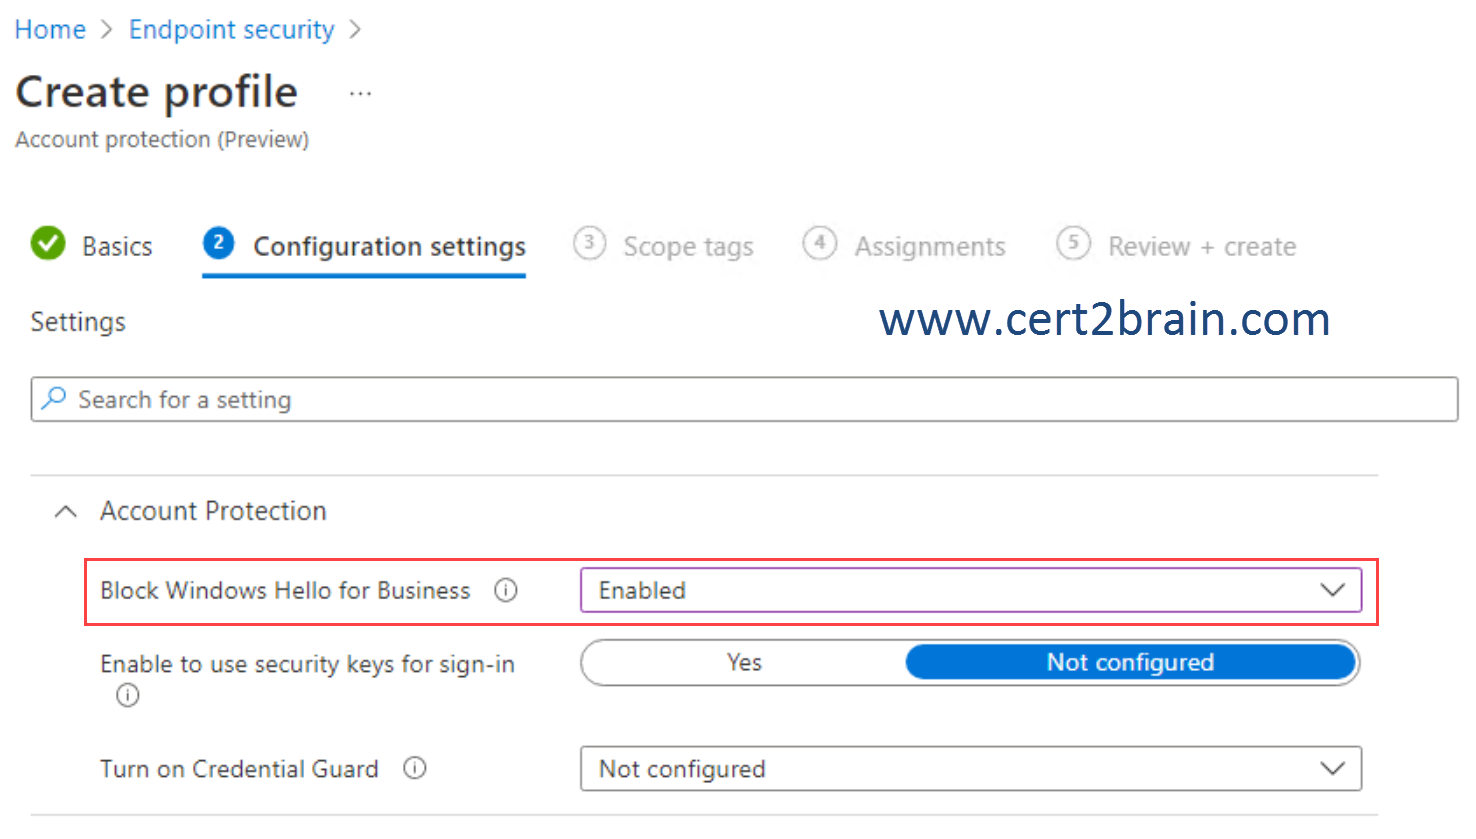Click info icon under security keys setting
This screenshot has width=1476, height=839.
[128, 695]
